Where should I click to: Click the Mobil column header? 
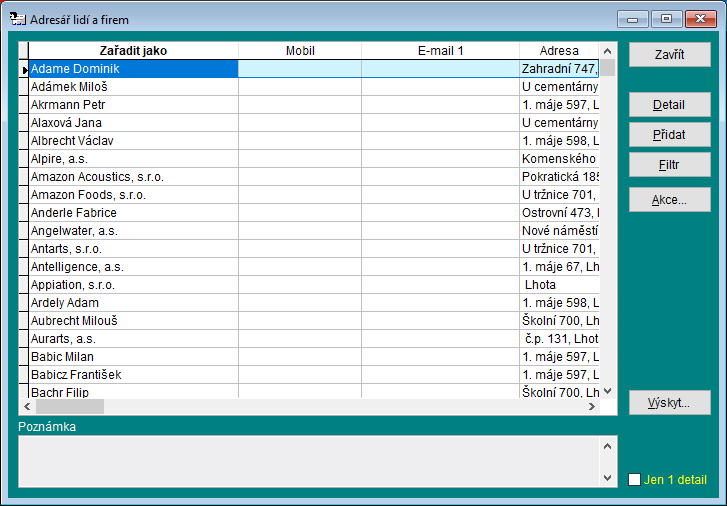[300, 50]
